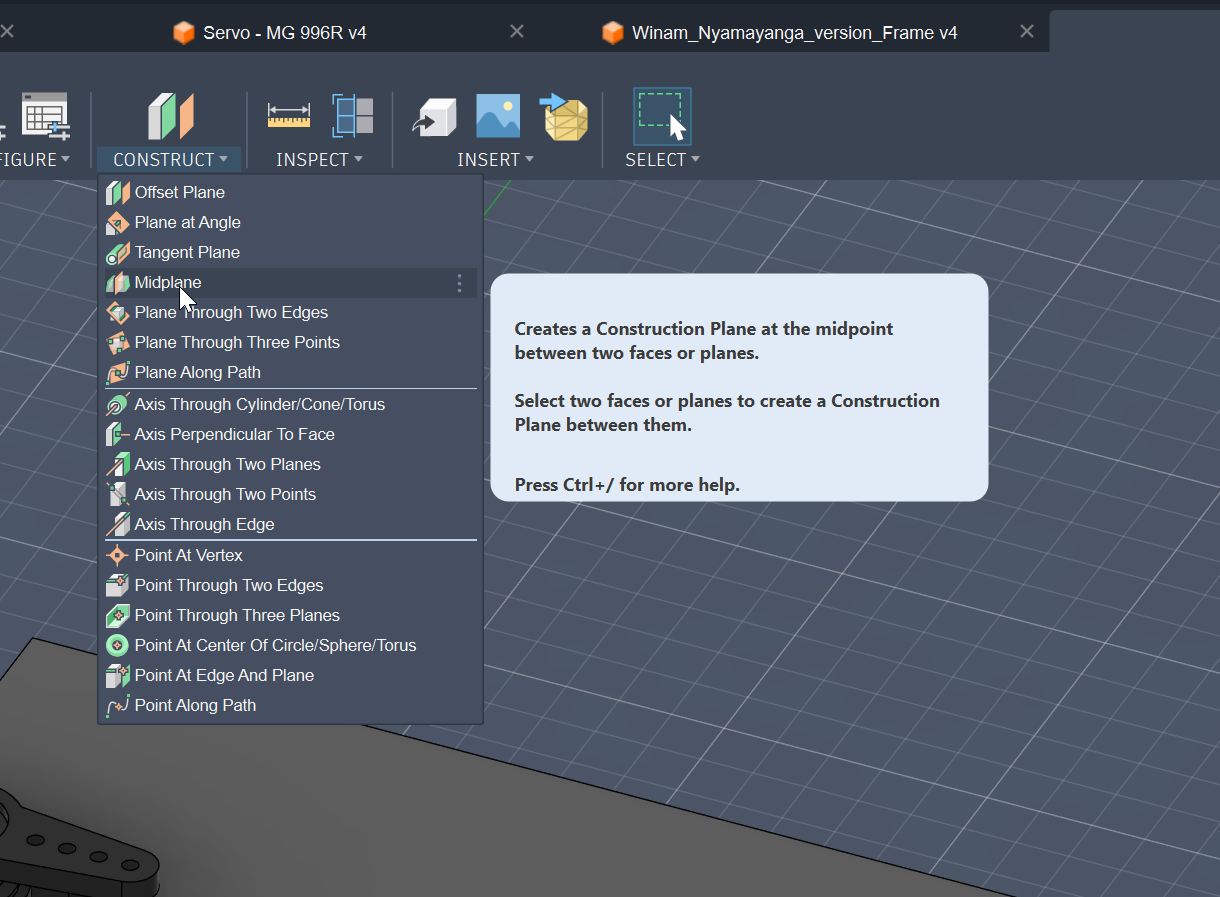Choose Axis Through Cylinder/Cone/Torus
Viewport: 1220px width, 897px height.
(290, 404)
